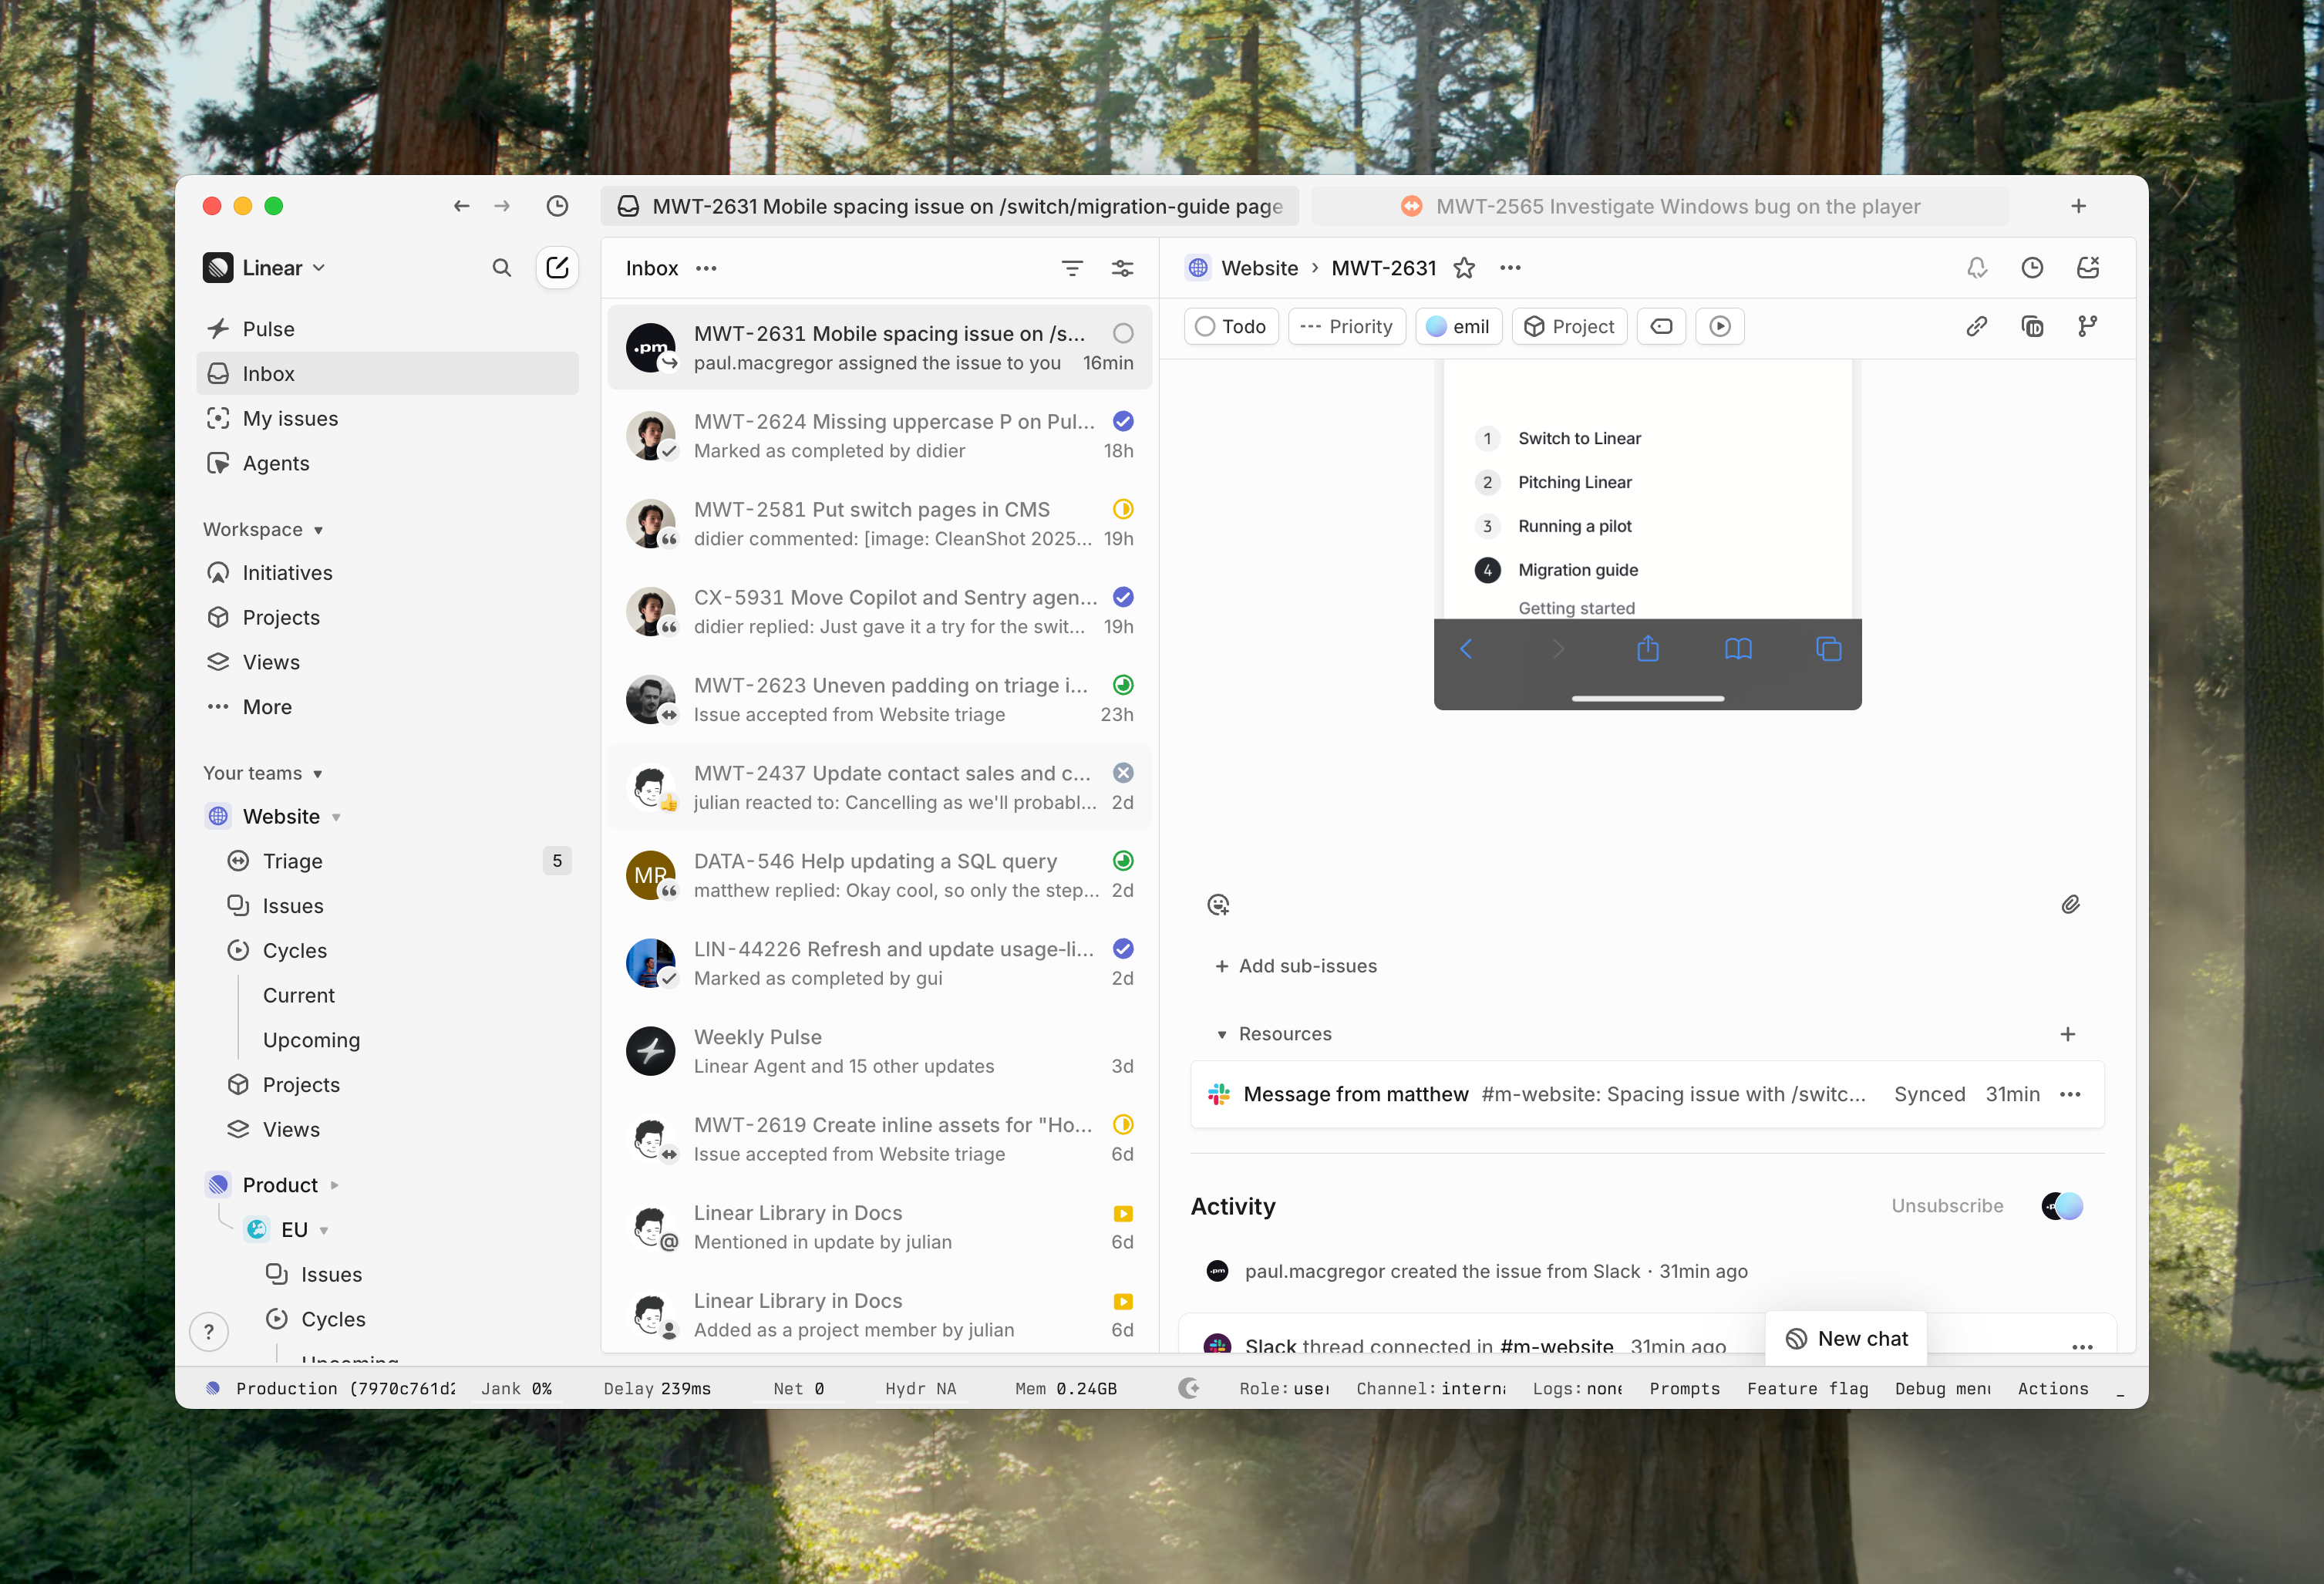Image resolution: width=2324 pixels, height=1584 pixels.
Task: Favorite MWT-2631 with star icon
Action: pyautogui.click(x=1464, y=267)
